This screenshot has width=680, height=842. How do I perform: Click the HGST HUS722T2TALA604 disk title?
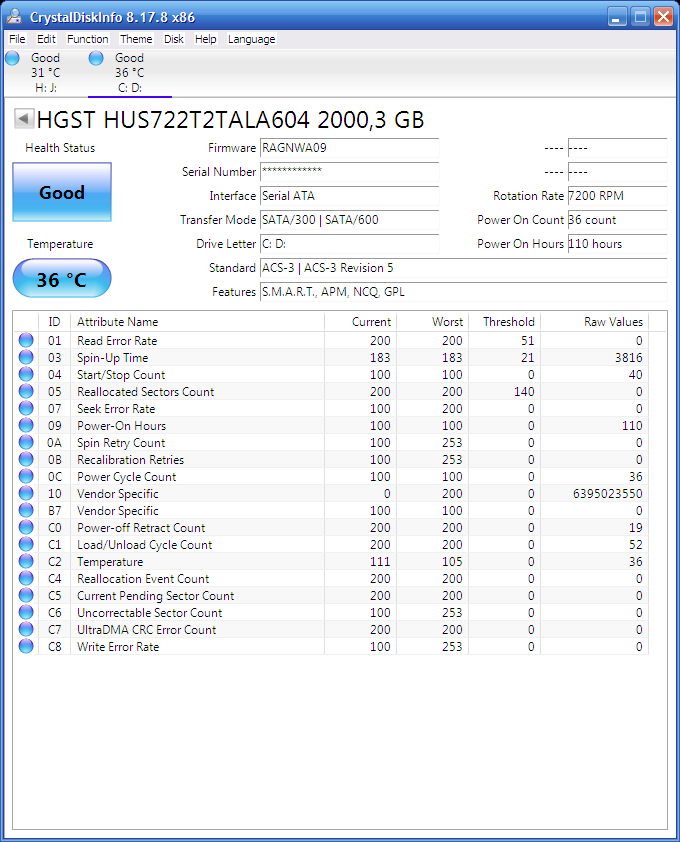click(x=230, y=120)
